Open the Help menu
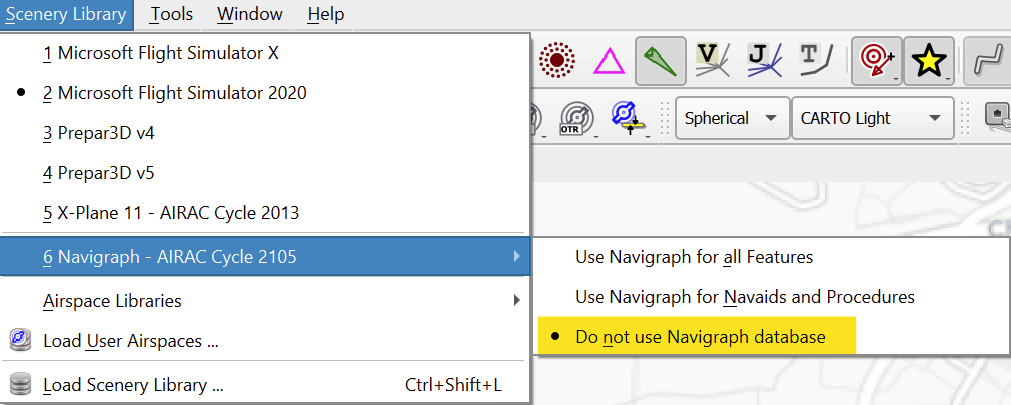This screenshot has width=1011, height=405. (326, 14)
